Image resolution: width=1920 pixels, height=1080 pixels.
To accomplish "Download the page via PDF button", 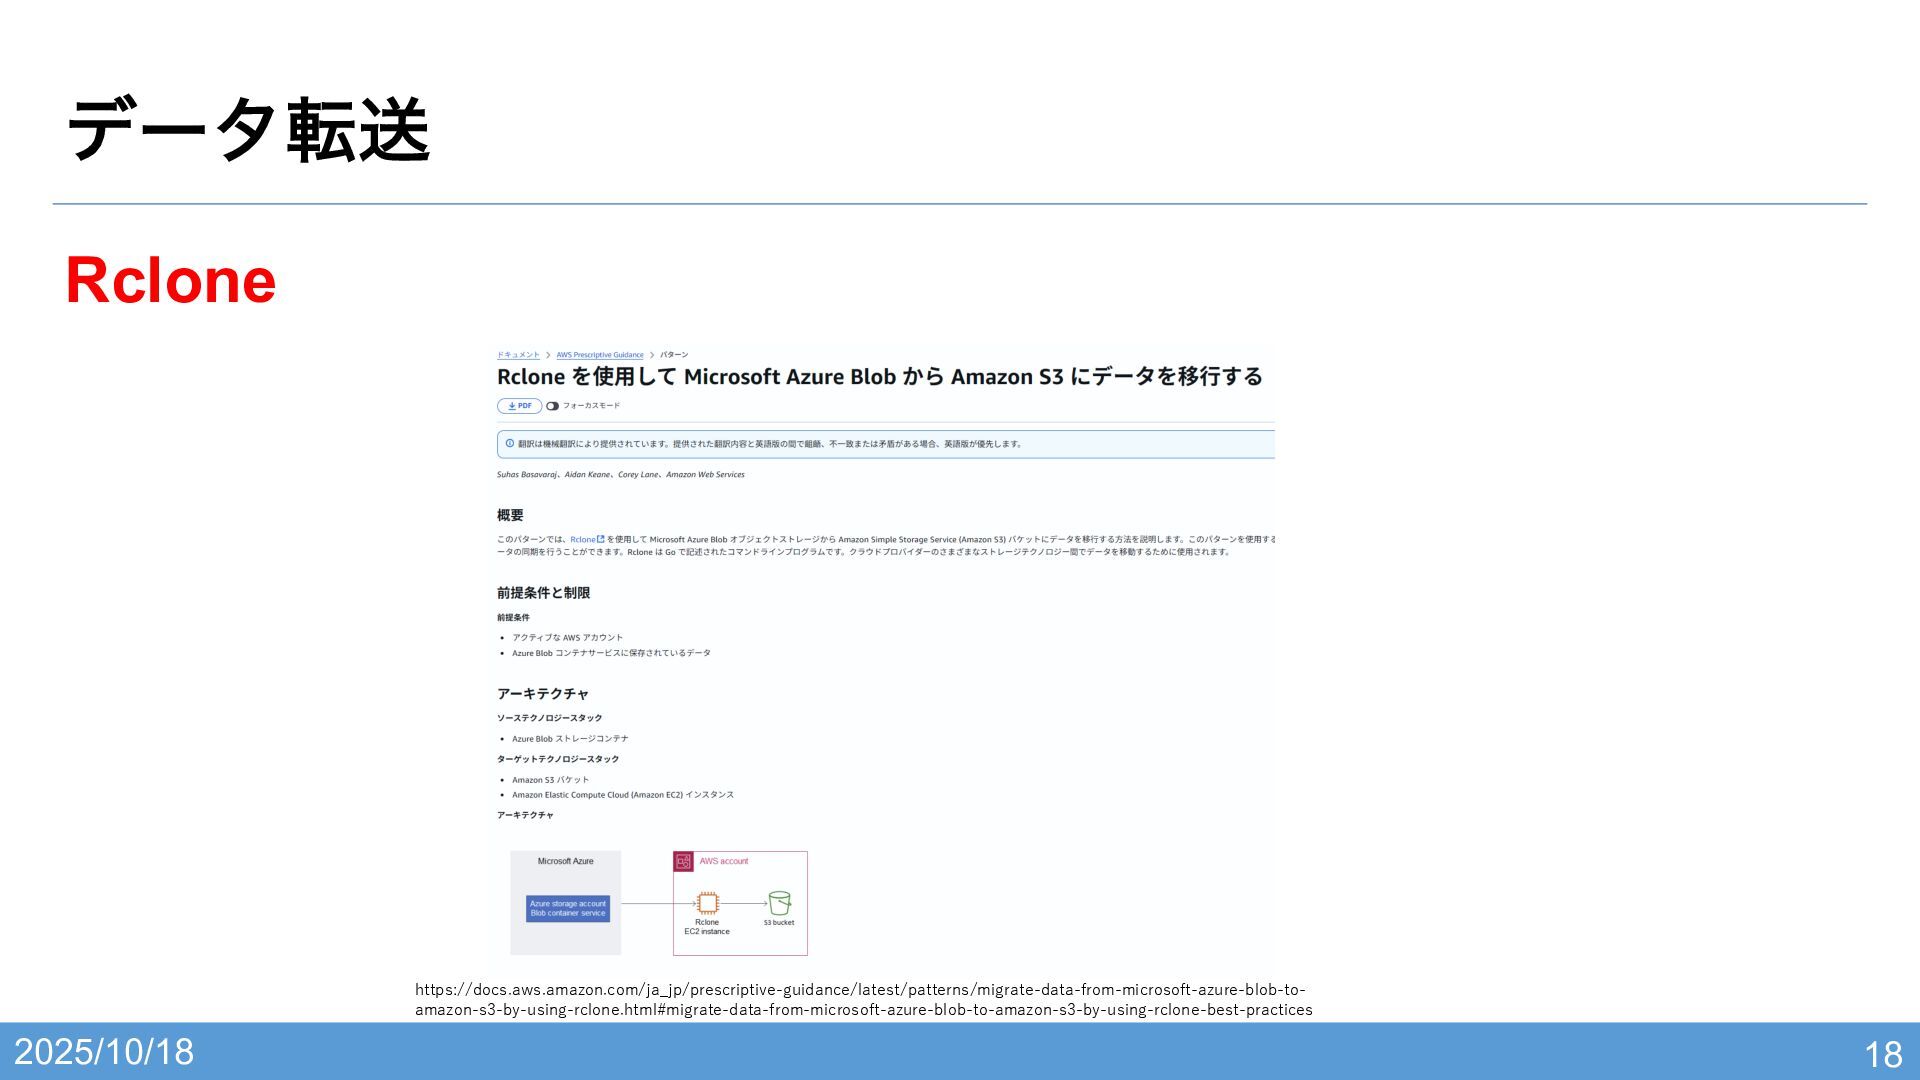I will (519, 406).
